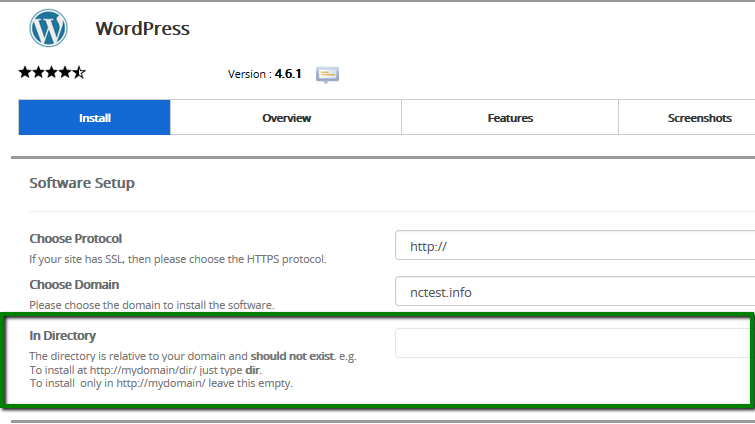Viewport: 755px width, 424px height.
Task: Open the Overview tab
Action: coord(286,118)
